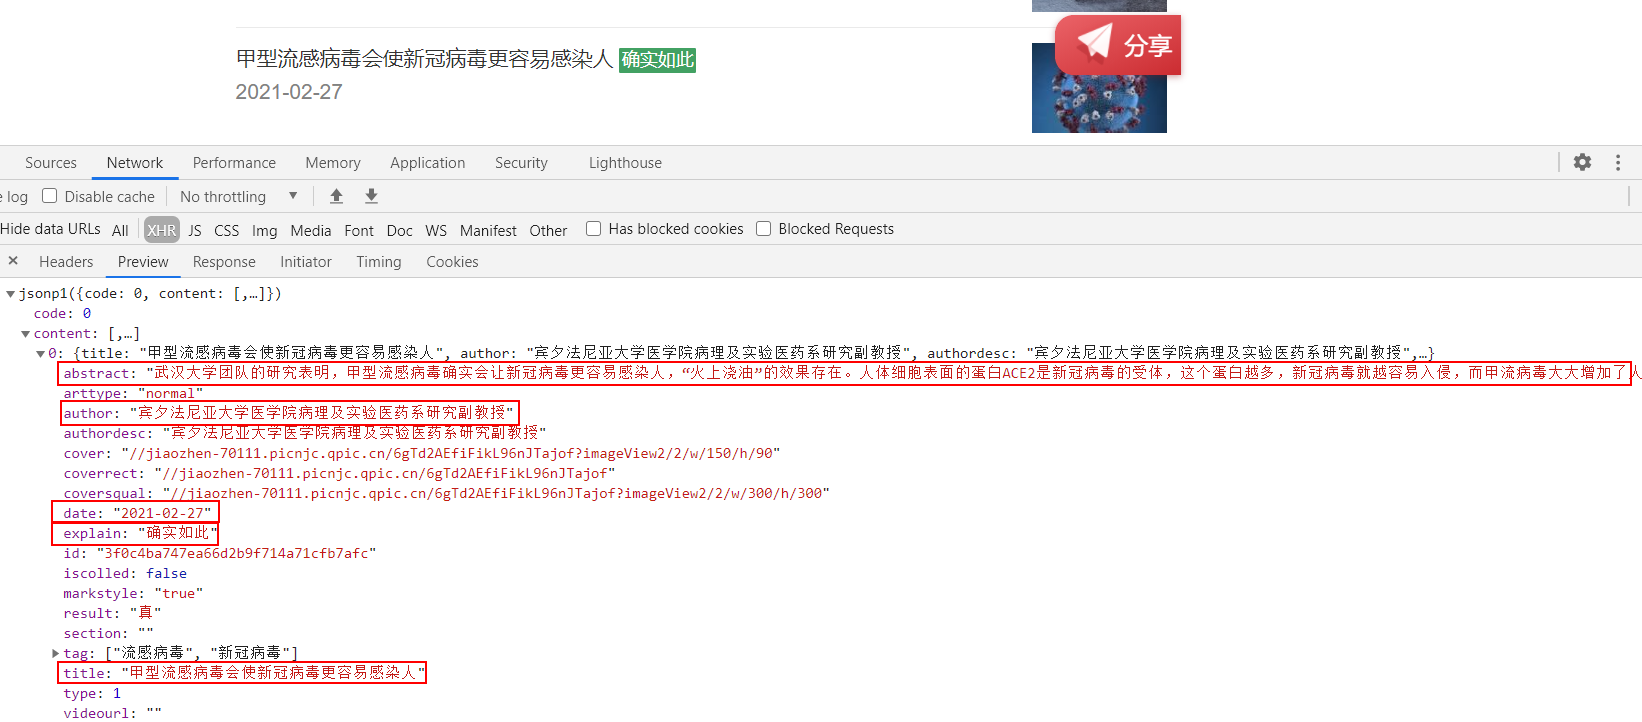This screenshot has height=722, width=1642.
Task: Select the authordesc property row
Action: 305,434
